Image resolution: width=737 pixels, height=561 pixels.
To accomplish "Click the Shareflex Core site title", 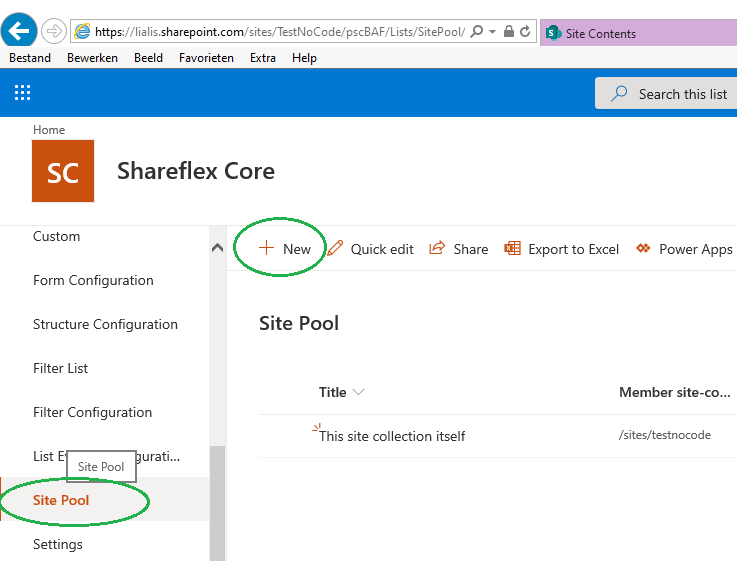I will coord(196,171).
